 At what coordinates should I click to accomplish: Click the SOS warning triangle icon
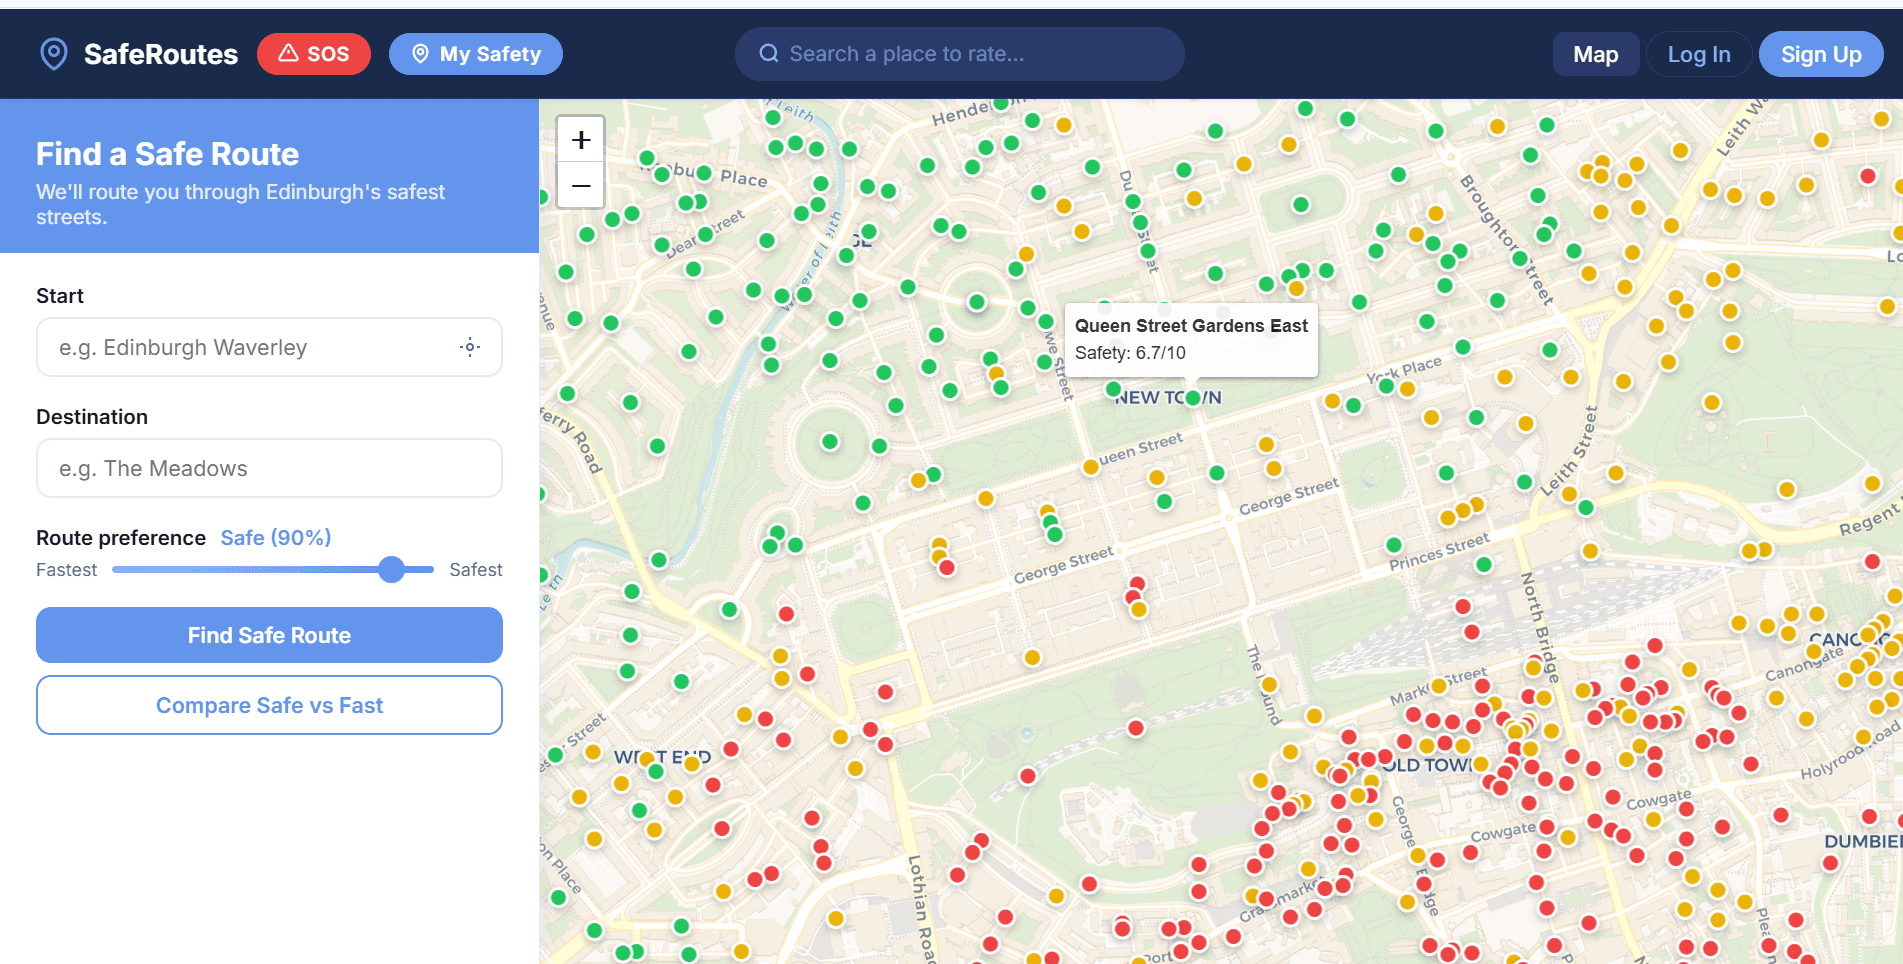tap(288, 53)
